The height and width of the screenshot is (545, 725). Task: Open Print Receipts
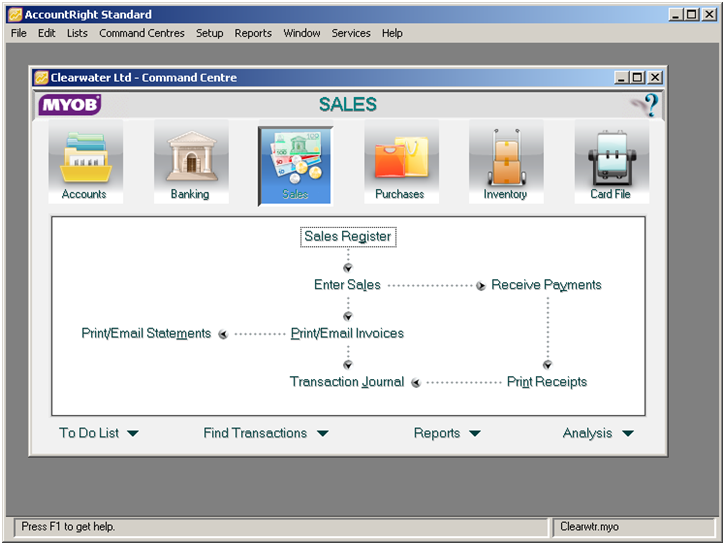547,382
